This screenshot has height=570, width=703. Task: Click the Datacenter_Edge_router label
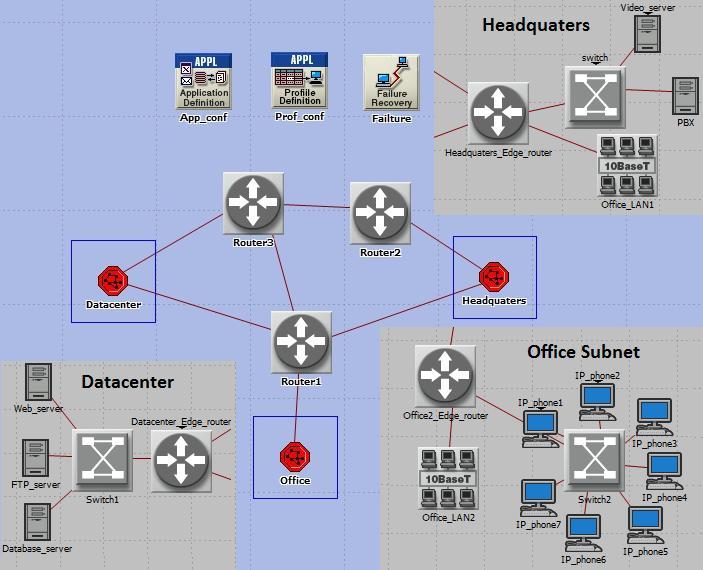pos(181,422)
